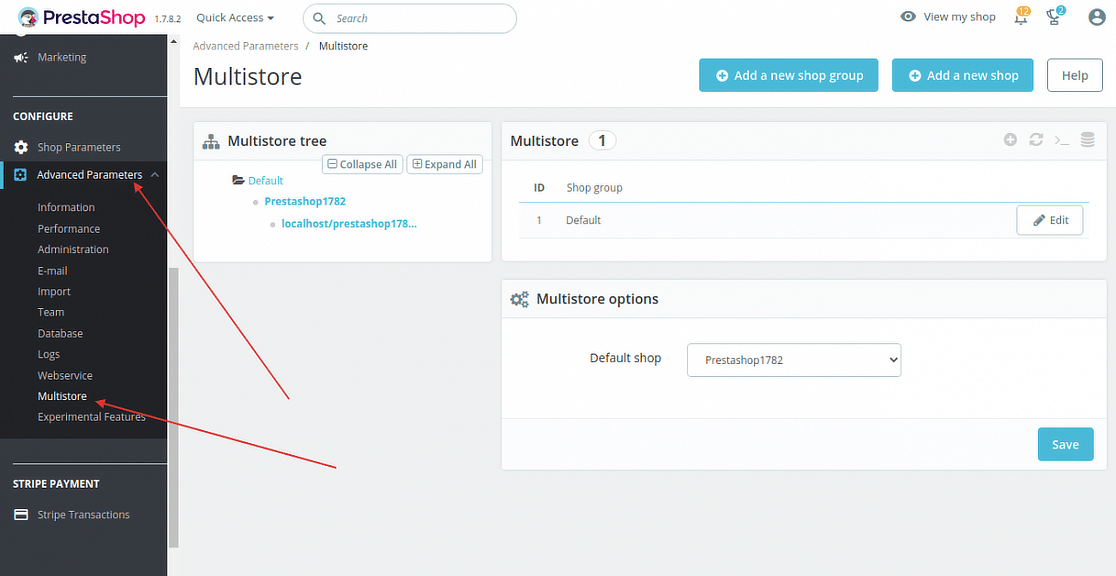The image size is (1116, 576).
Task: Open the user profile avatar icon
Action: pos(1097,17)
